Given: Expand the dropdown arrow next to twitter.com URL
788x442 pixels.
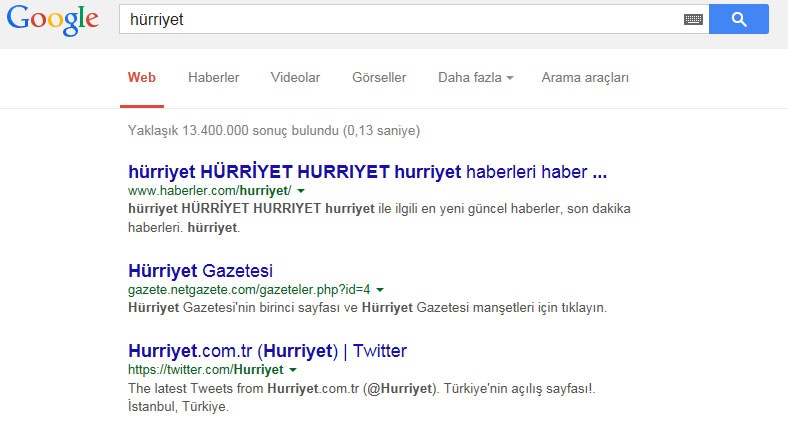Looking at the screenshot, I should coord(293,370).
